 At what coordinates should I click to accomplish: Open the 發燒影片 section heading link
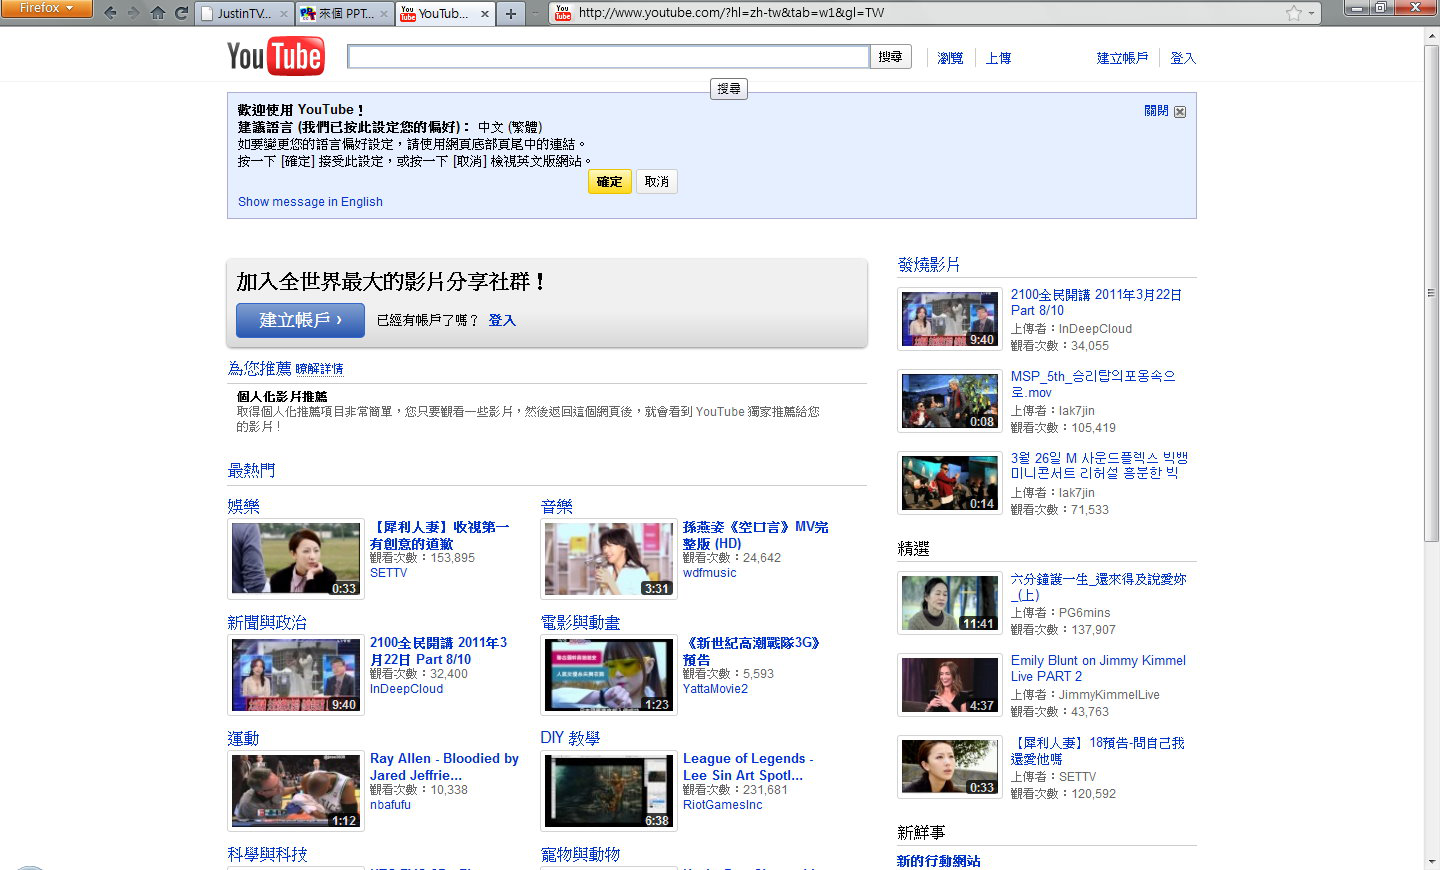[x=929, y=265]
